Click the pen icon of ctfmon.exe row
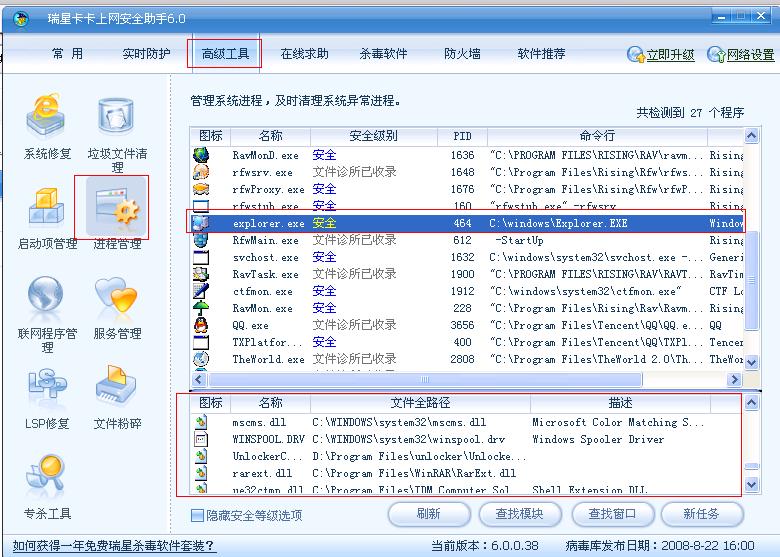 click(x=201, y=291)
